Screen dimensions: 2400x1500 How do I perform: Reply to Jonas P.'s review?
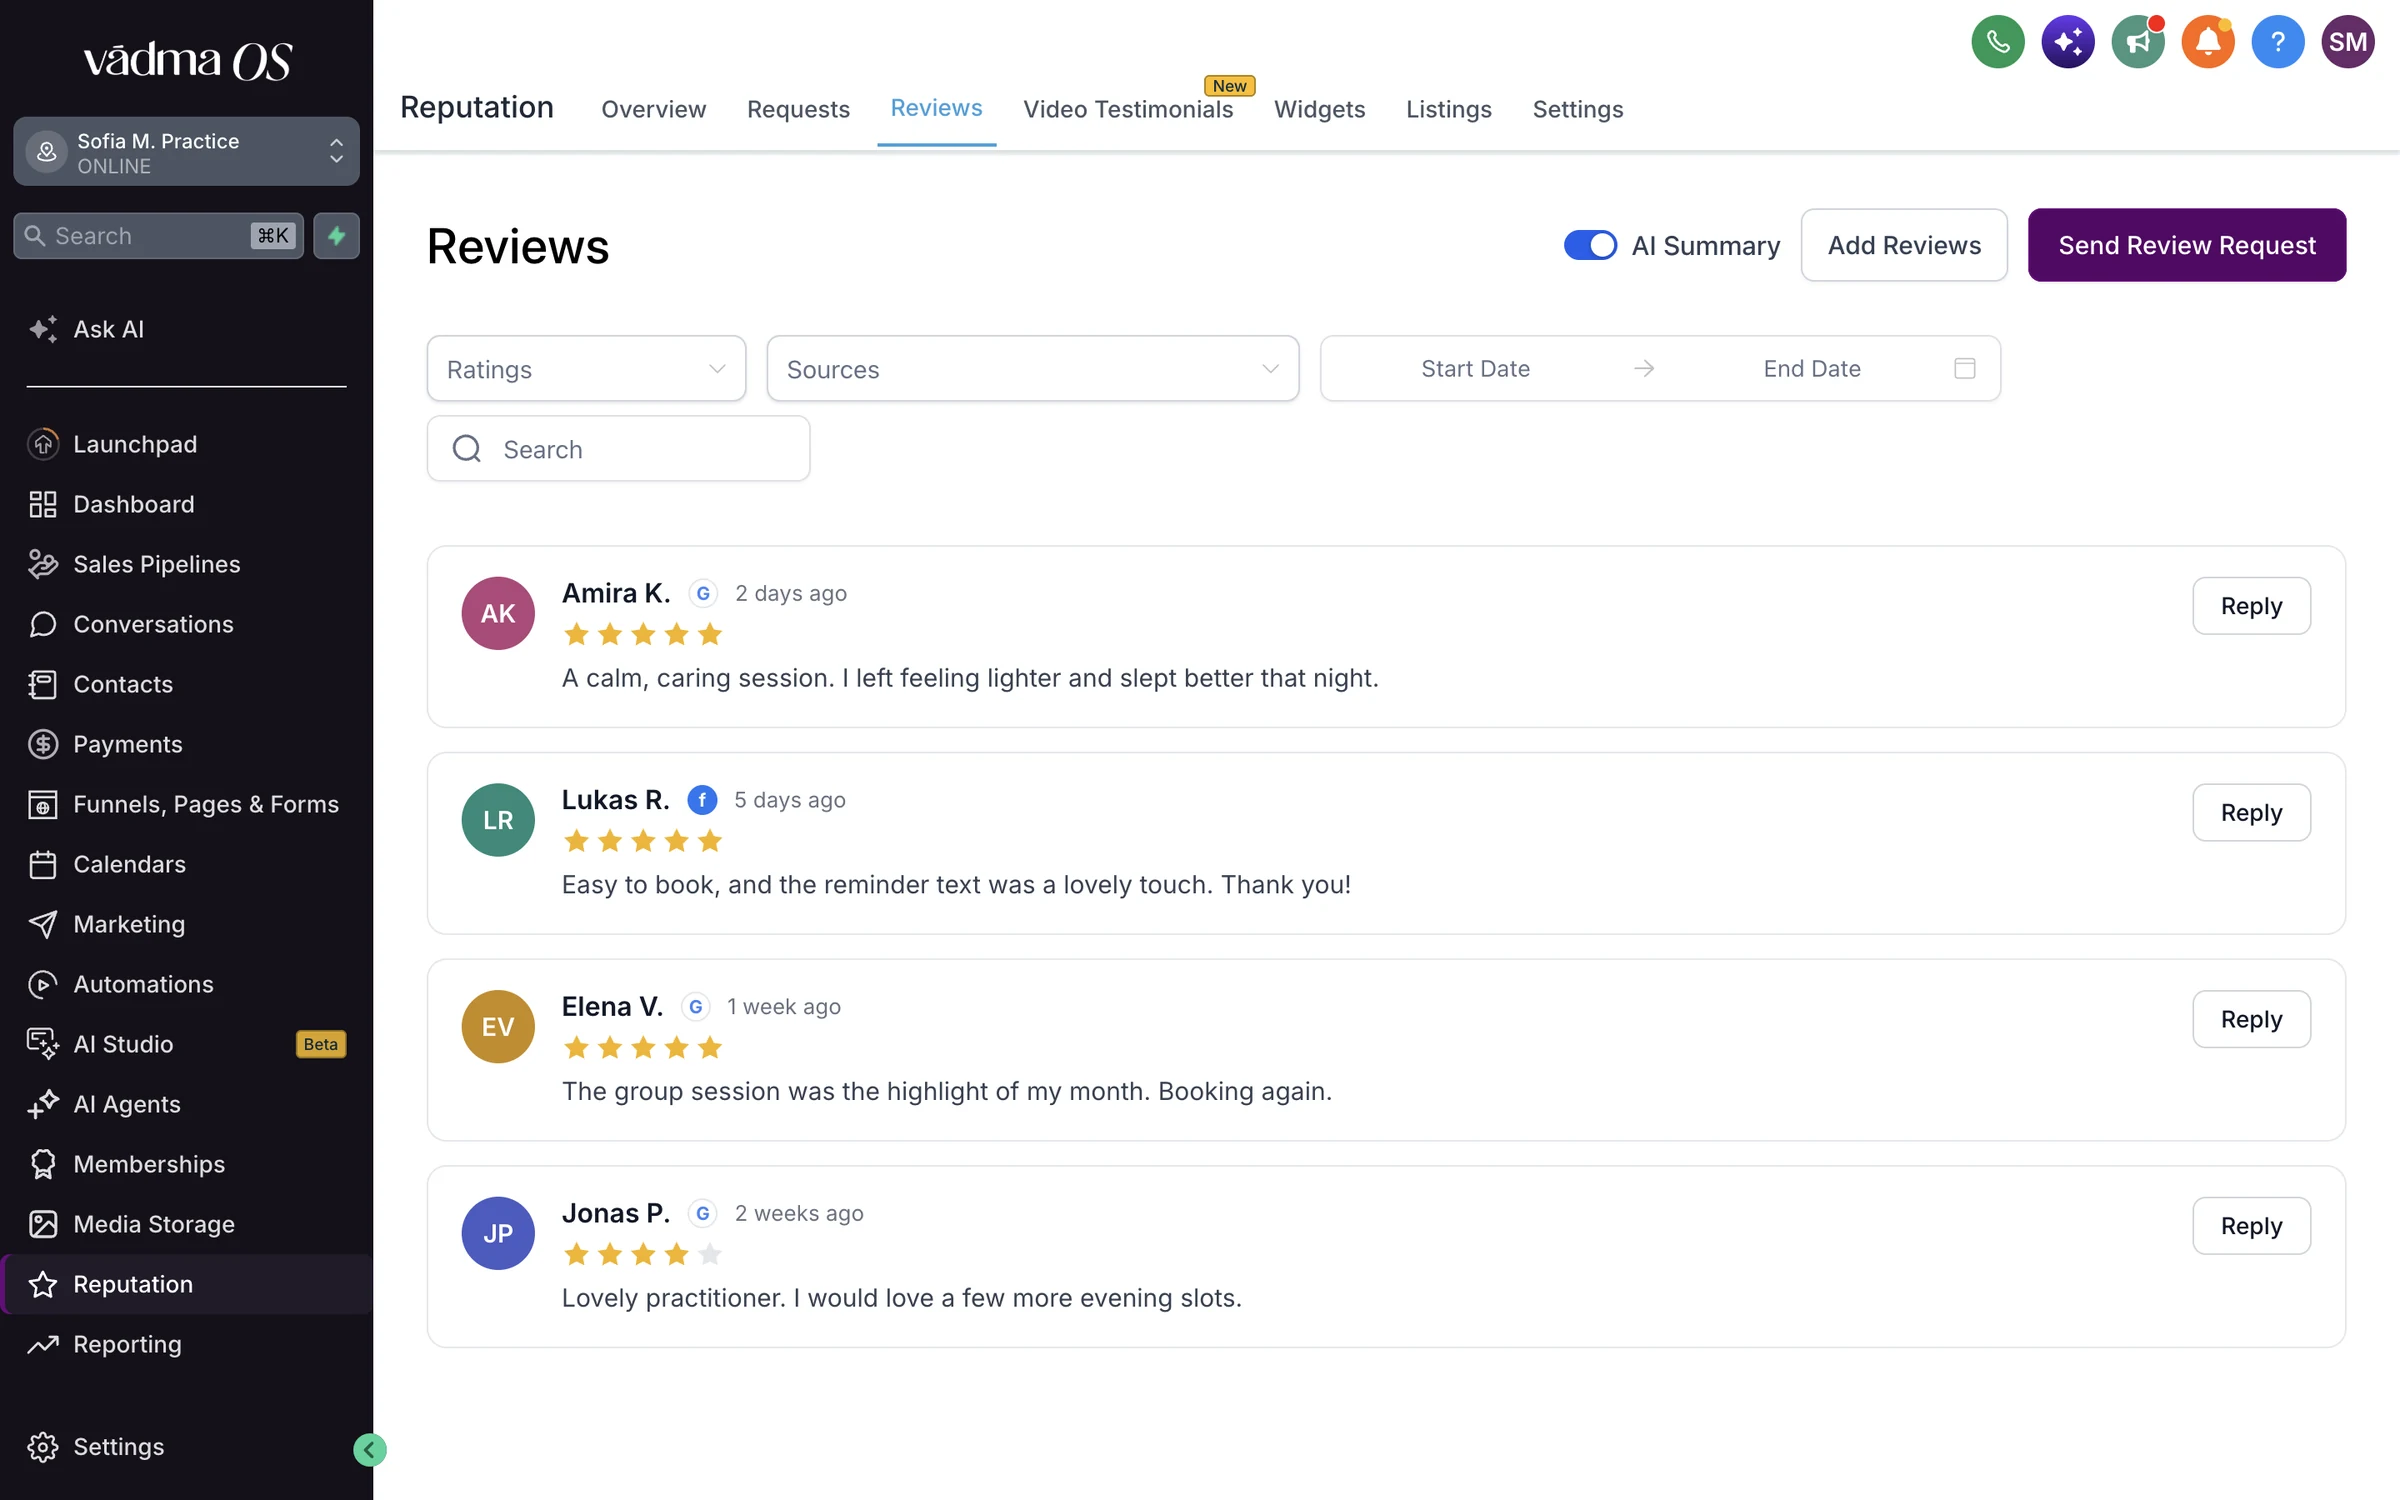[x=2251, y=1226]
